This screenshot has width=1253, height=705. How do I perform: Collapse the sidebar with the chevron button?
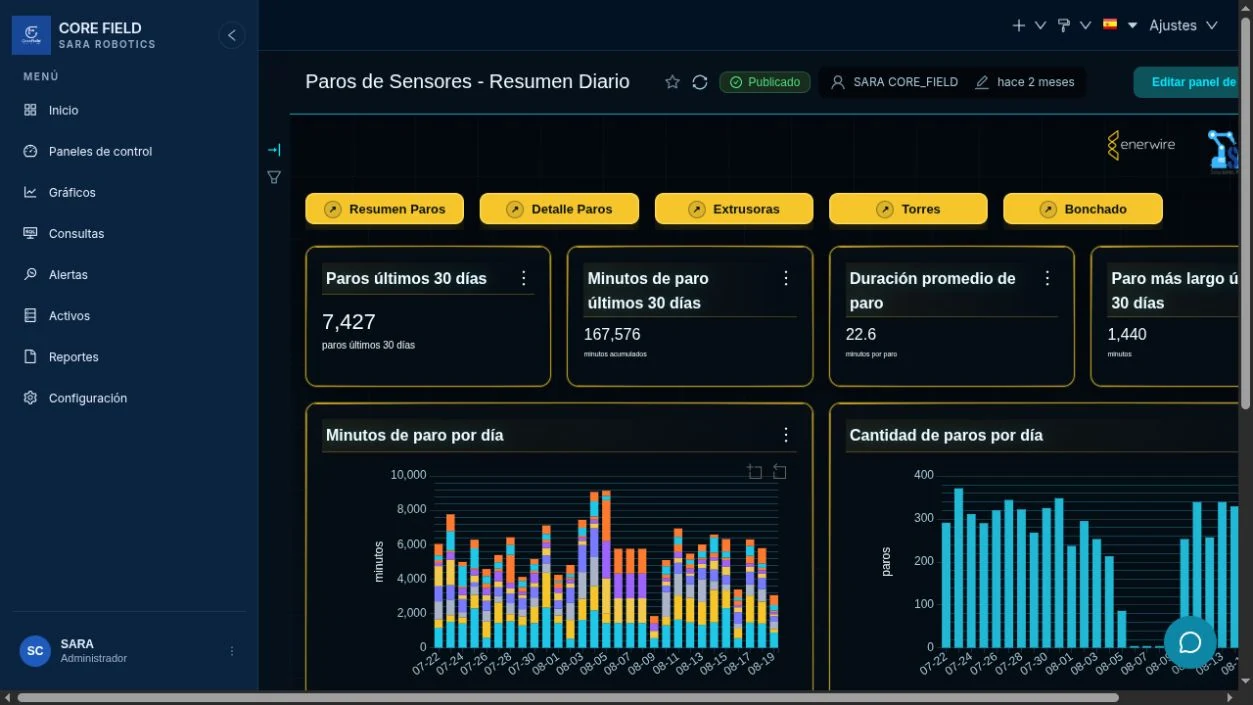point(232,35)
